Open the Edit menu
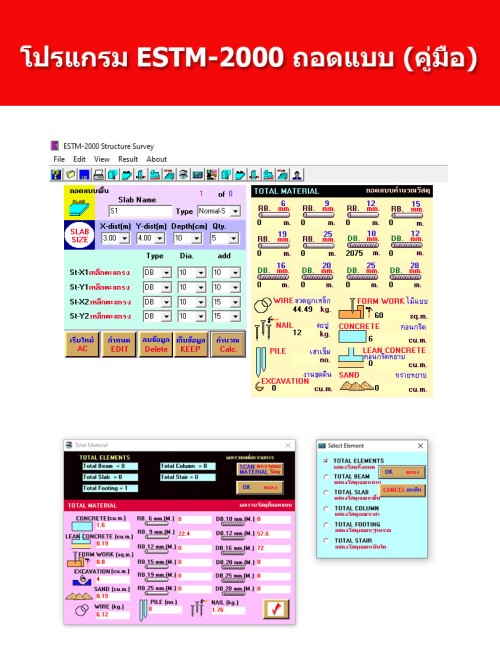The width and height of the screenshot is (500, 647). tap(79, 159)
